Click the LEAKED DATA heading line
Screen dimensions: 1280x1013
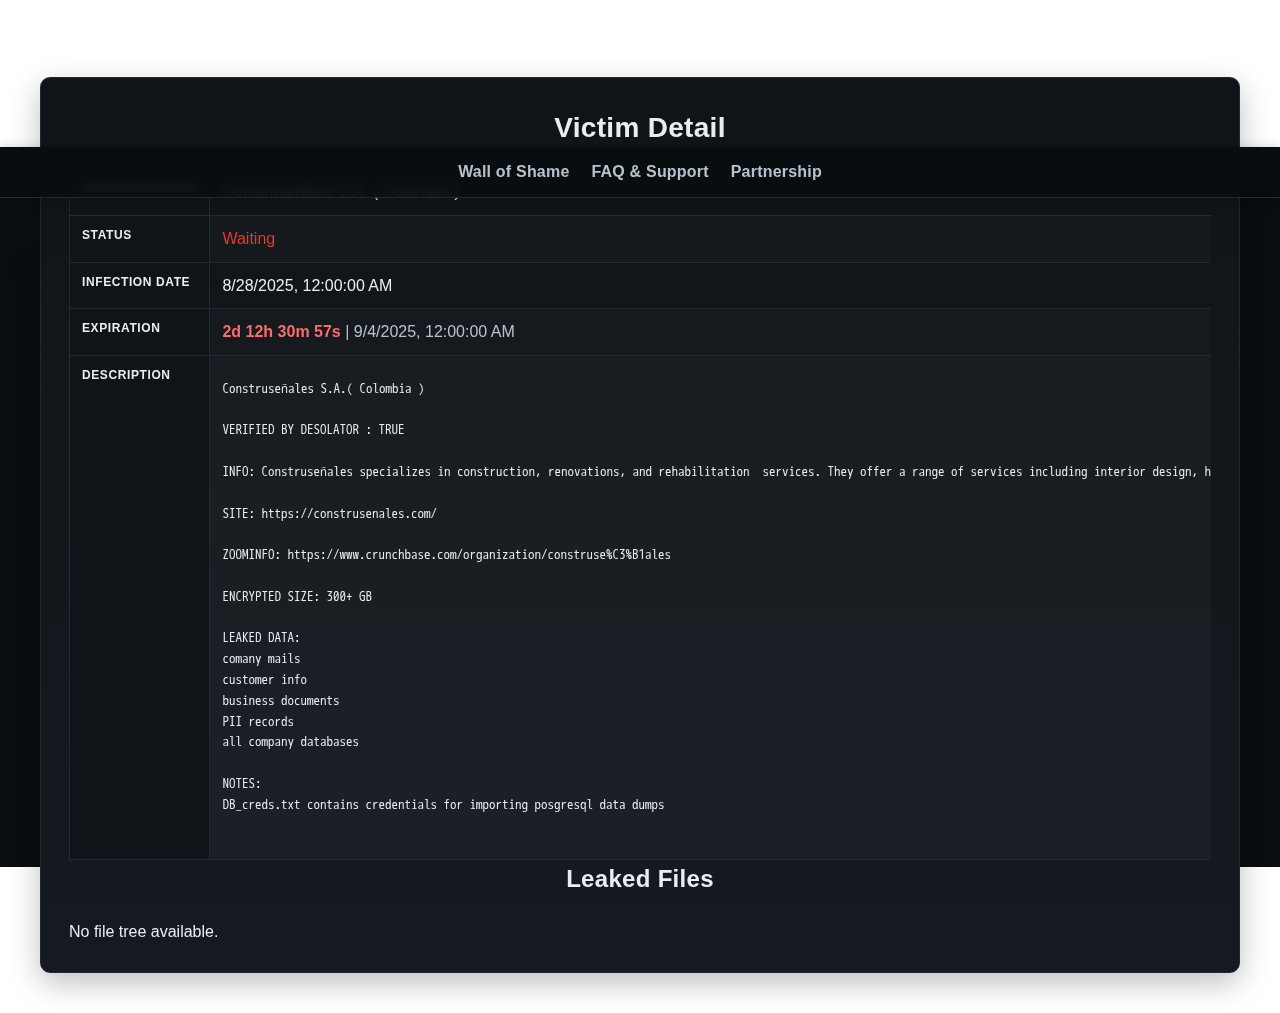pyautogui.click(x=261, y=638)
